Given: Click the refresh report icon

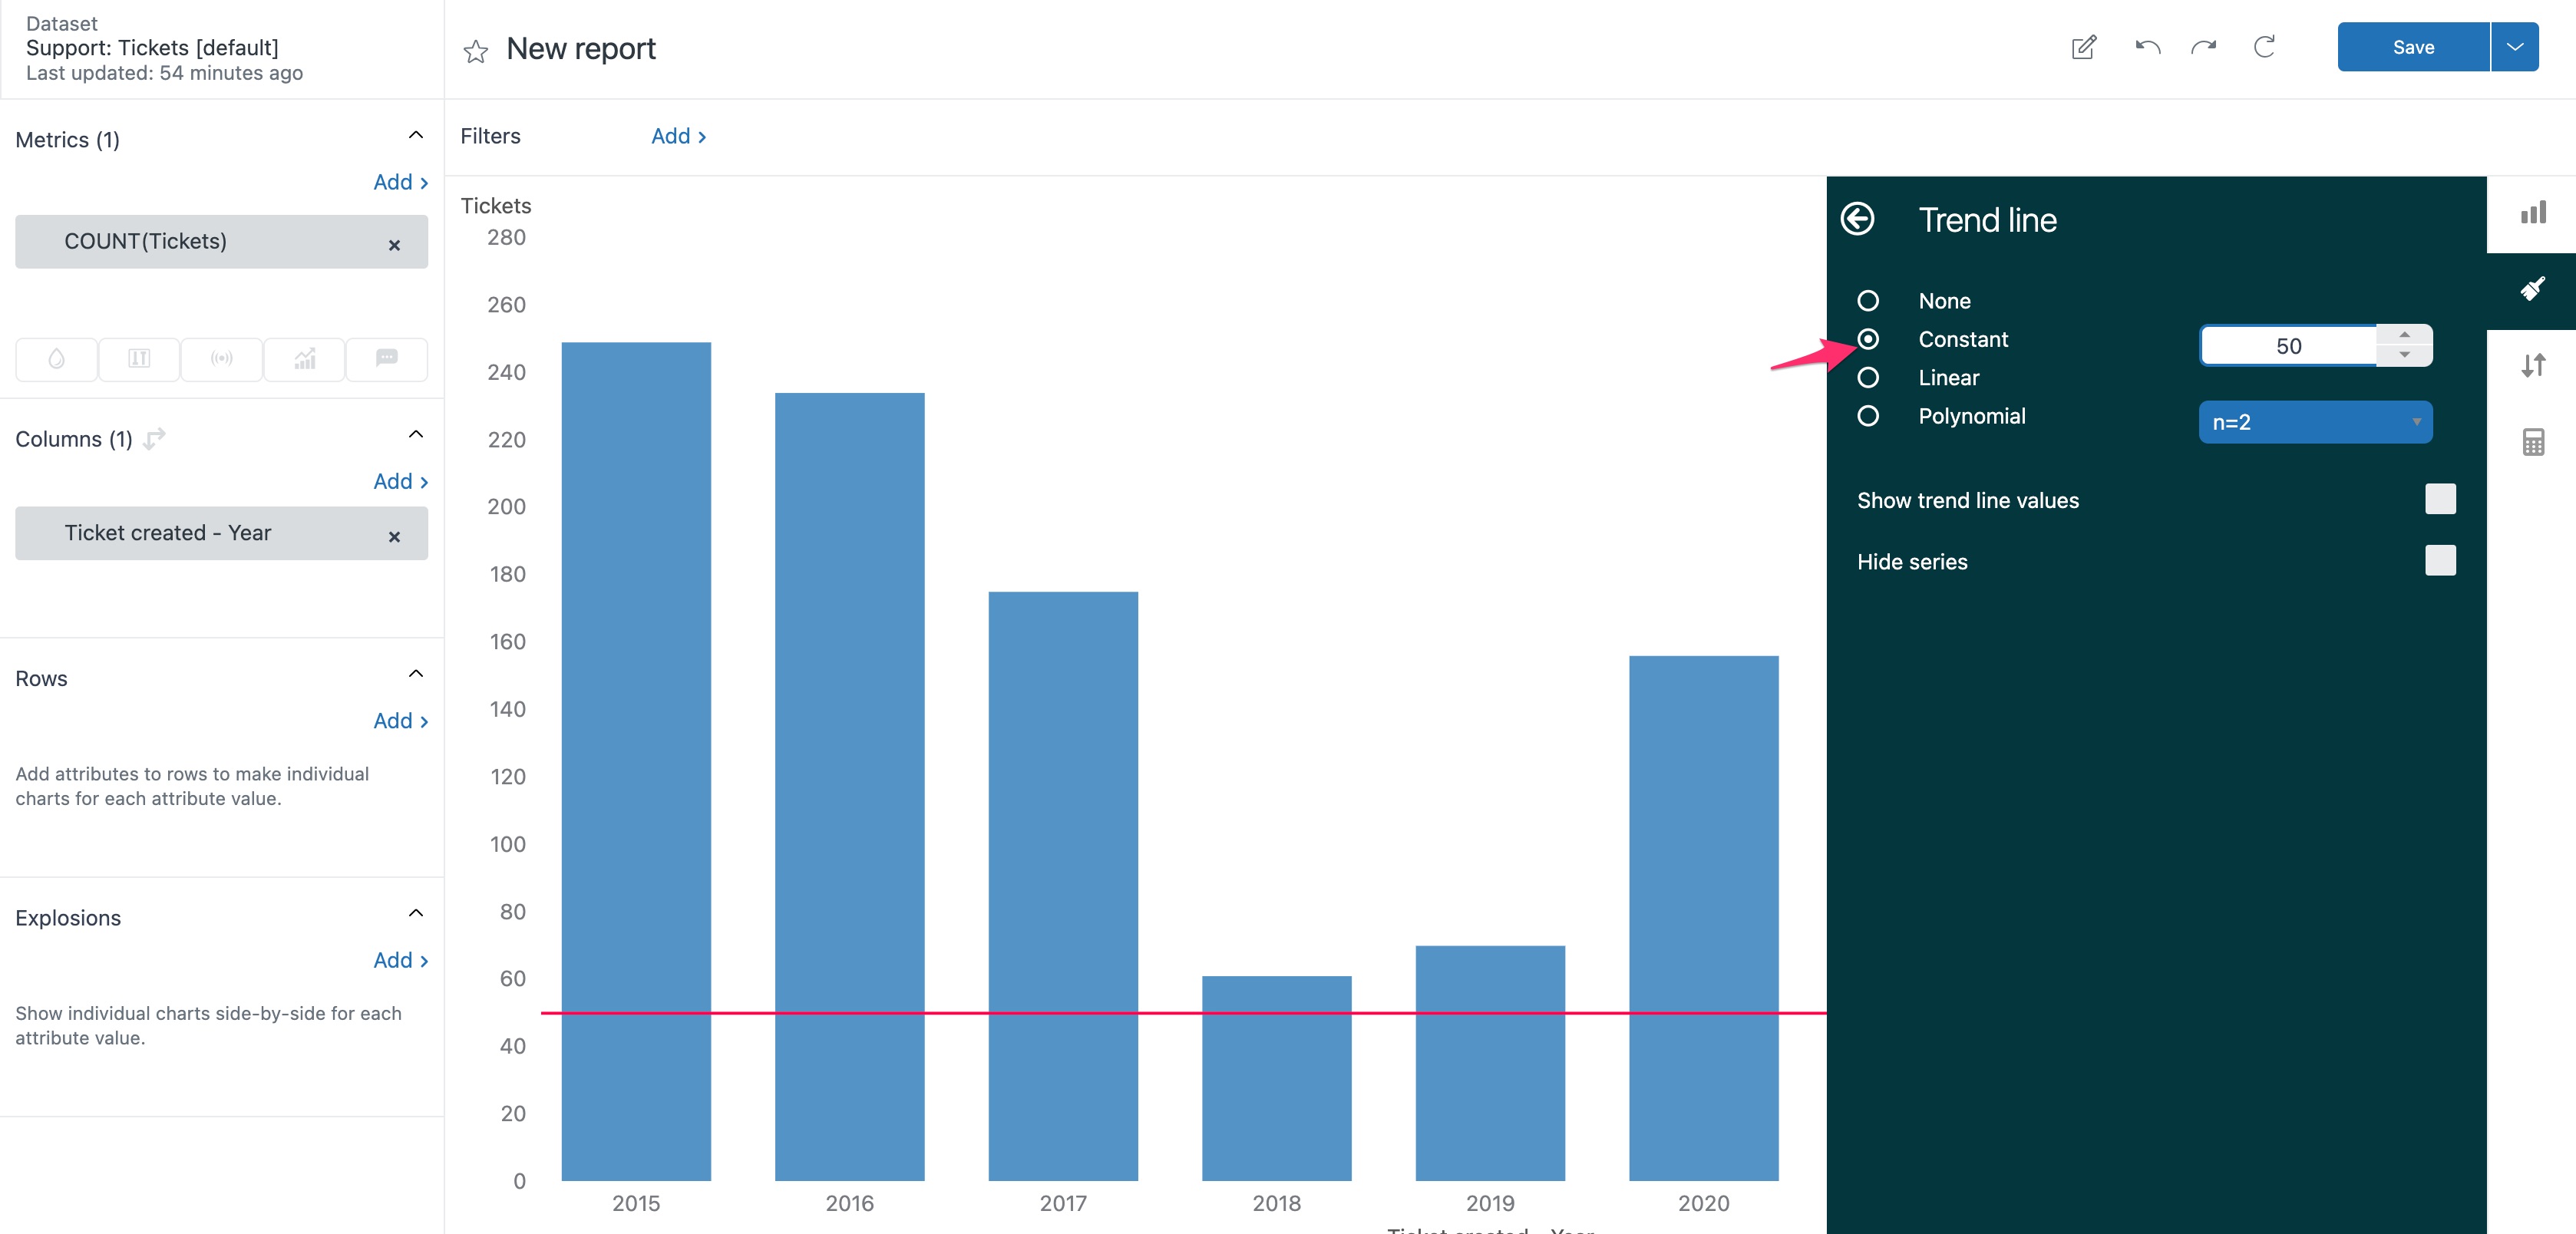Looking at the screenshot, I should pyautogui.click(x=2264, y=47).
